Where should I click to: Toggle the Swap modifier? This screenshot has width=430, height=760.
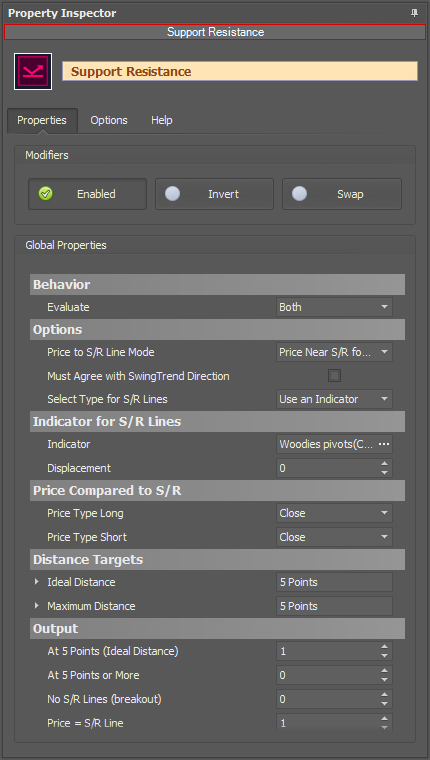tap(342, 194)
